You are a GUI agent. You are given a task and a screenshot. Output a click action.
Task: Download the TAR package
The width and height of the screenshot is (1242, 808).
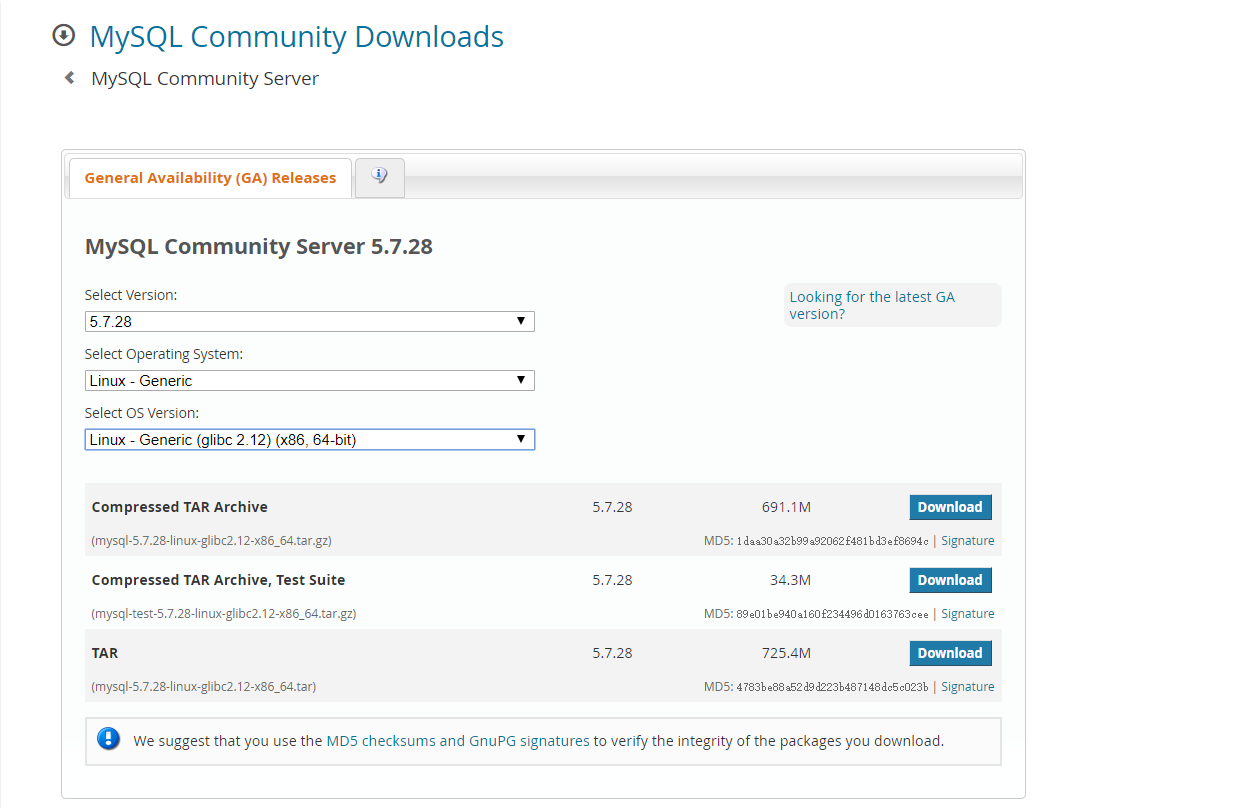click(950, 652)
